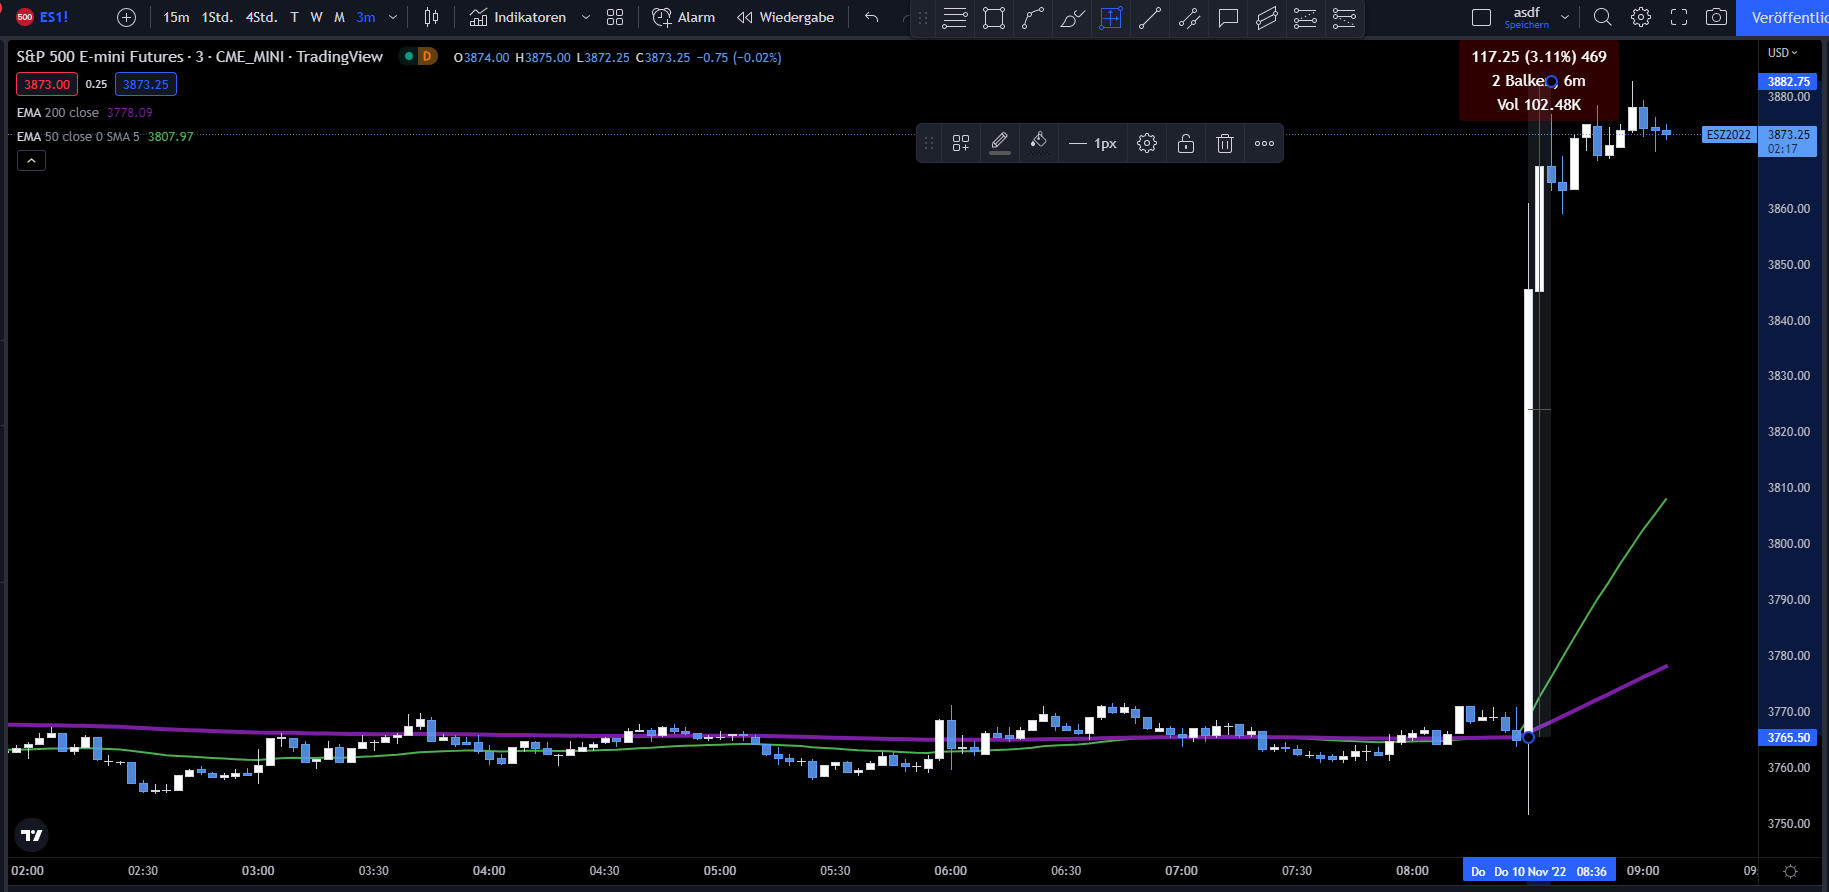Click the measurement info box showing 117.25 (3.11%)

pyautogui.click(x=1539, y=81)
